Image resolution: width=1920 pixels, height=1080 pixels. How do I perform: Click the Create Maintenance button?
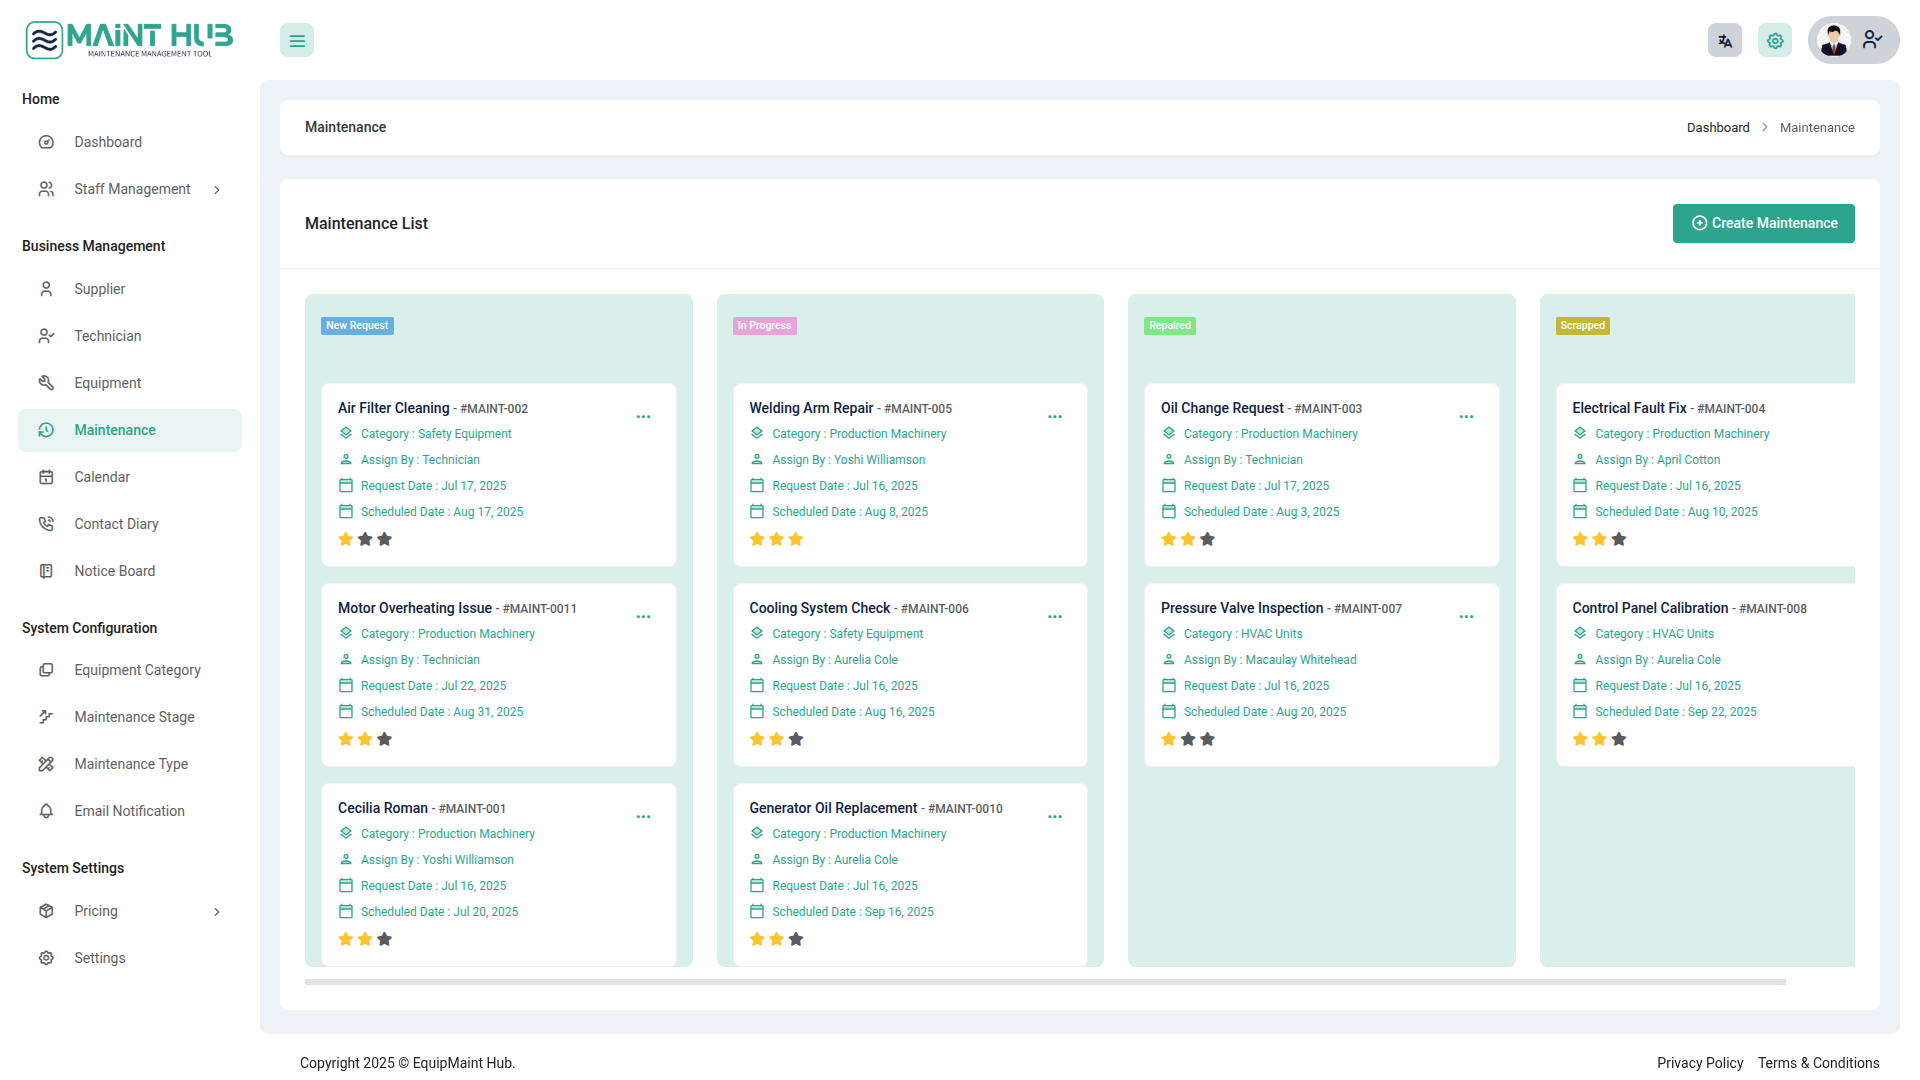click(1763, 224)
